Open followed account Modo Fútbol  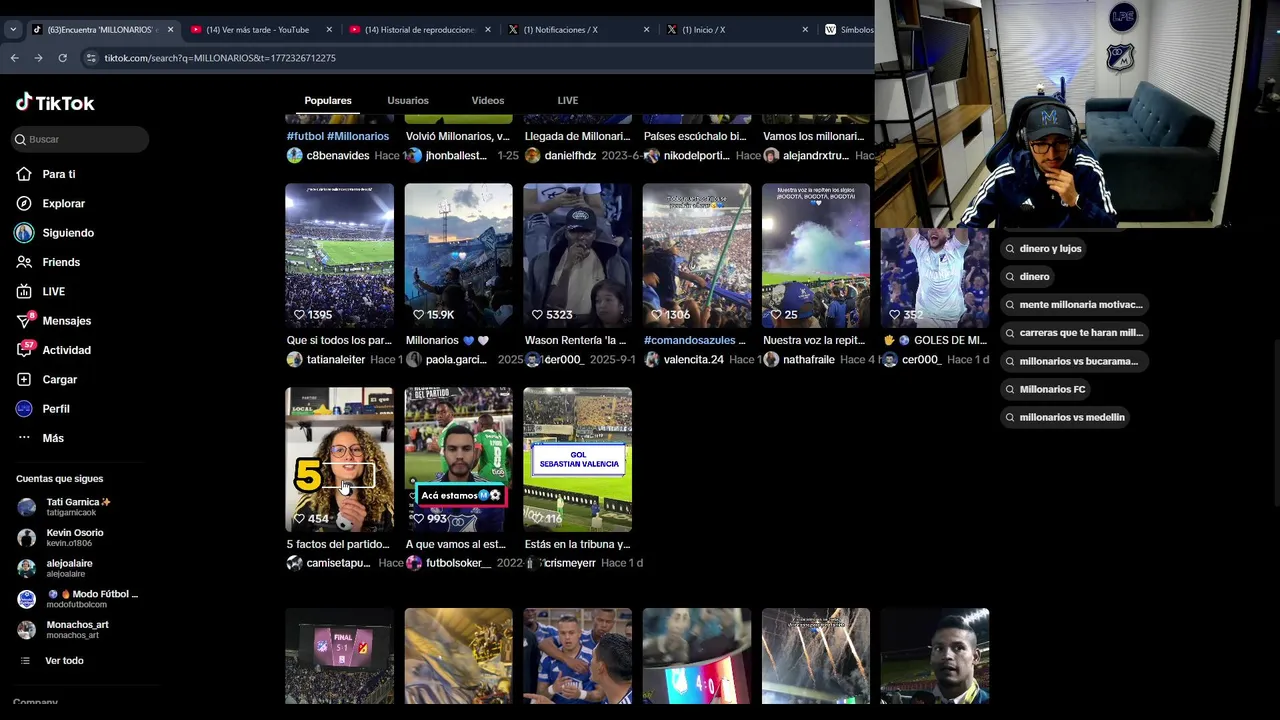(92, 599)
